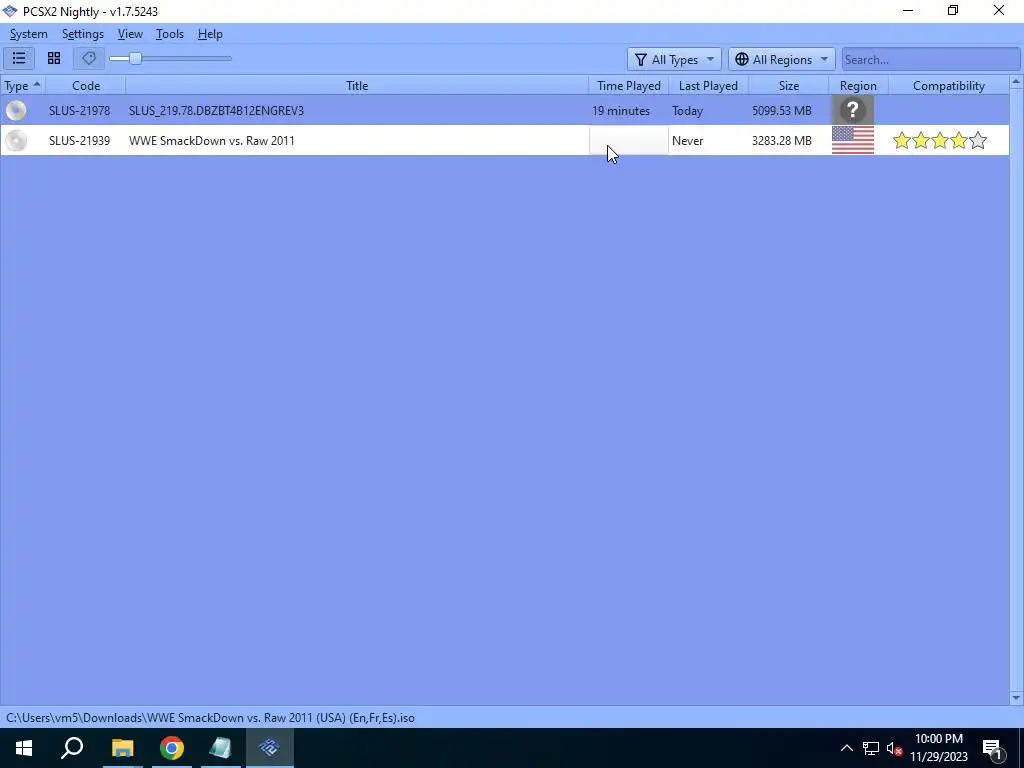Open the Windows Start menu
The image size is (1024, 768).
click(24, 748)
